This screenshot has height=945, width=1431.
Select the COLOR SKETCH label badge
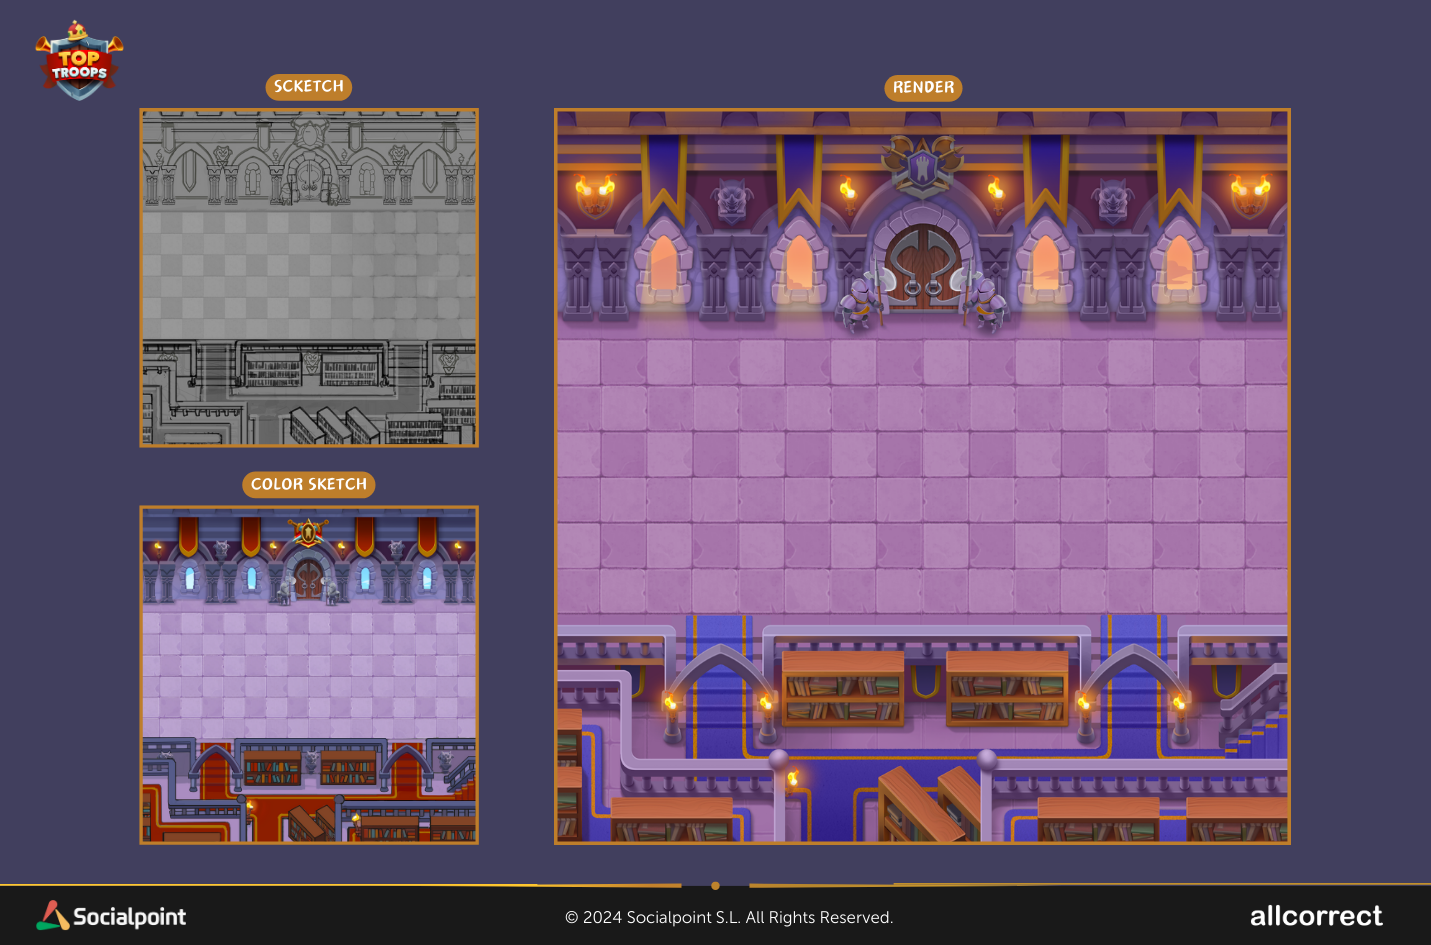[309, 485]
